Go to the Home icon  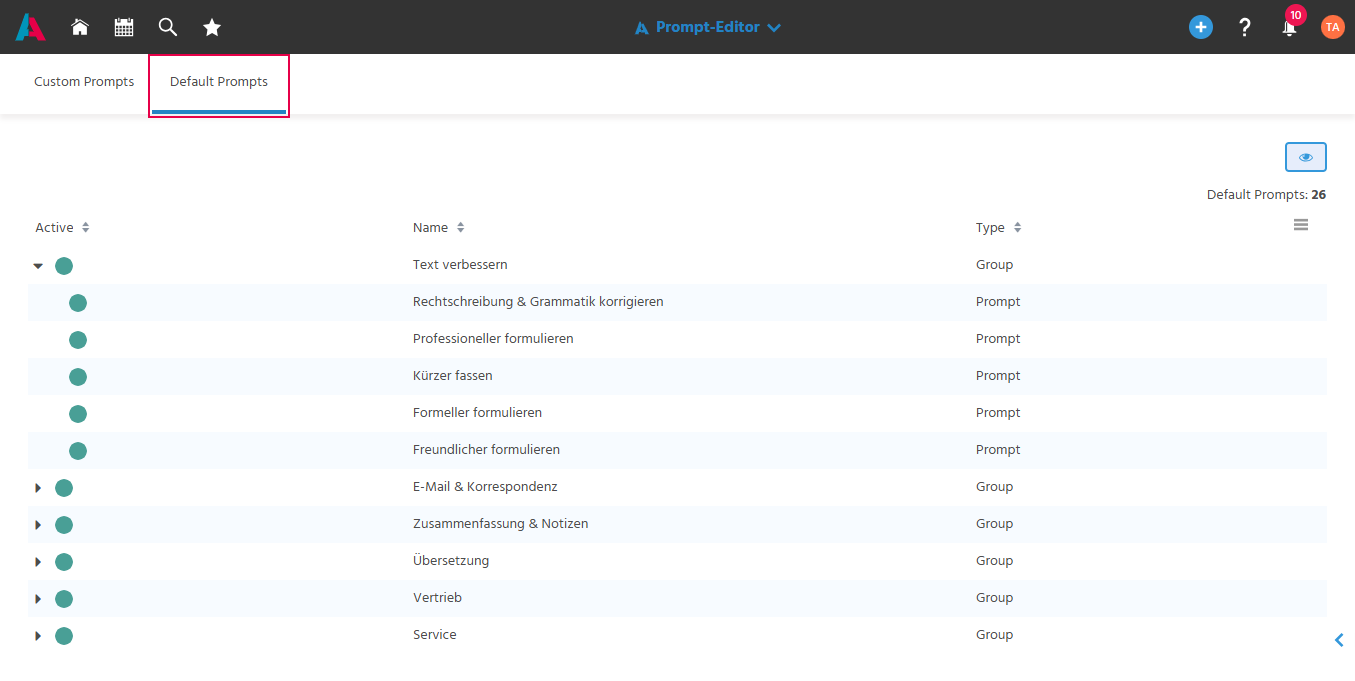point(80,27)
